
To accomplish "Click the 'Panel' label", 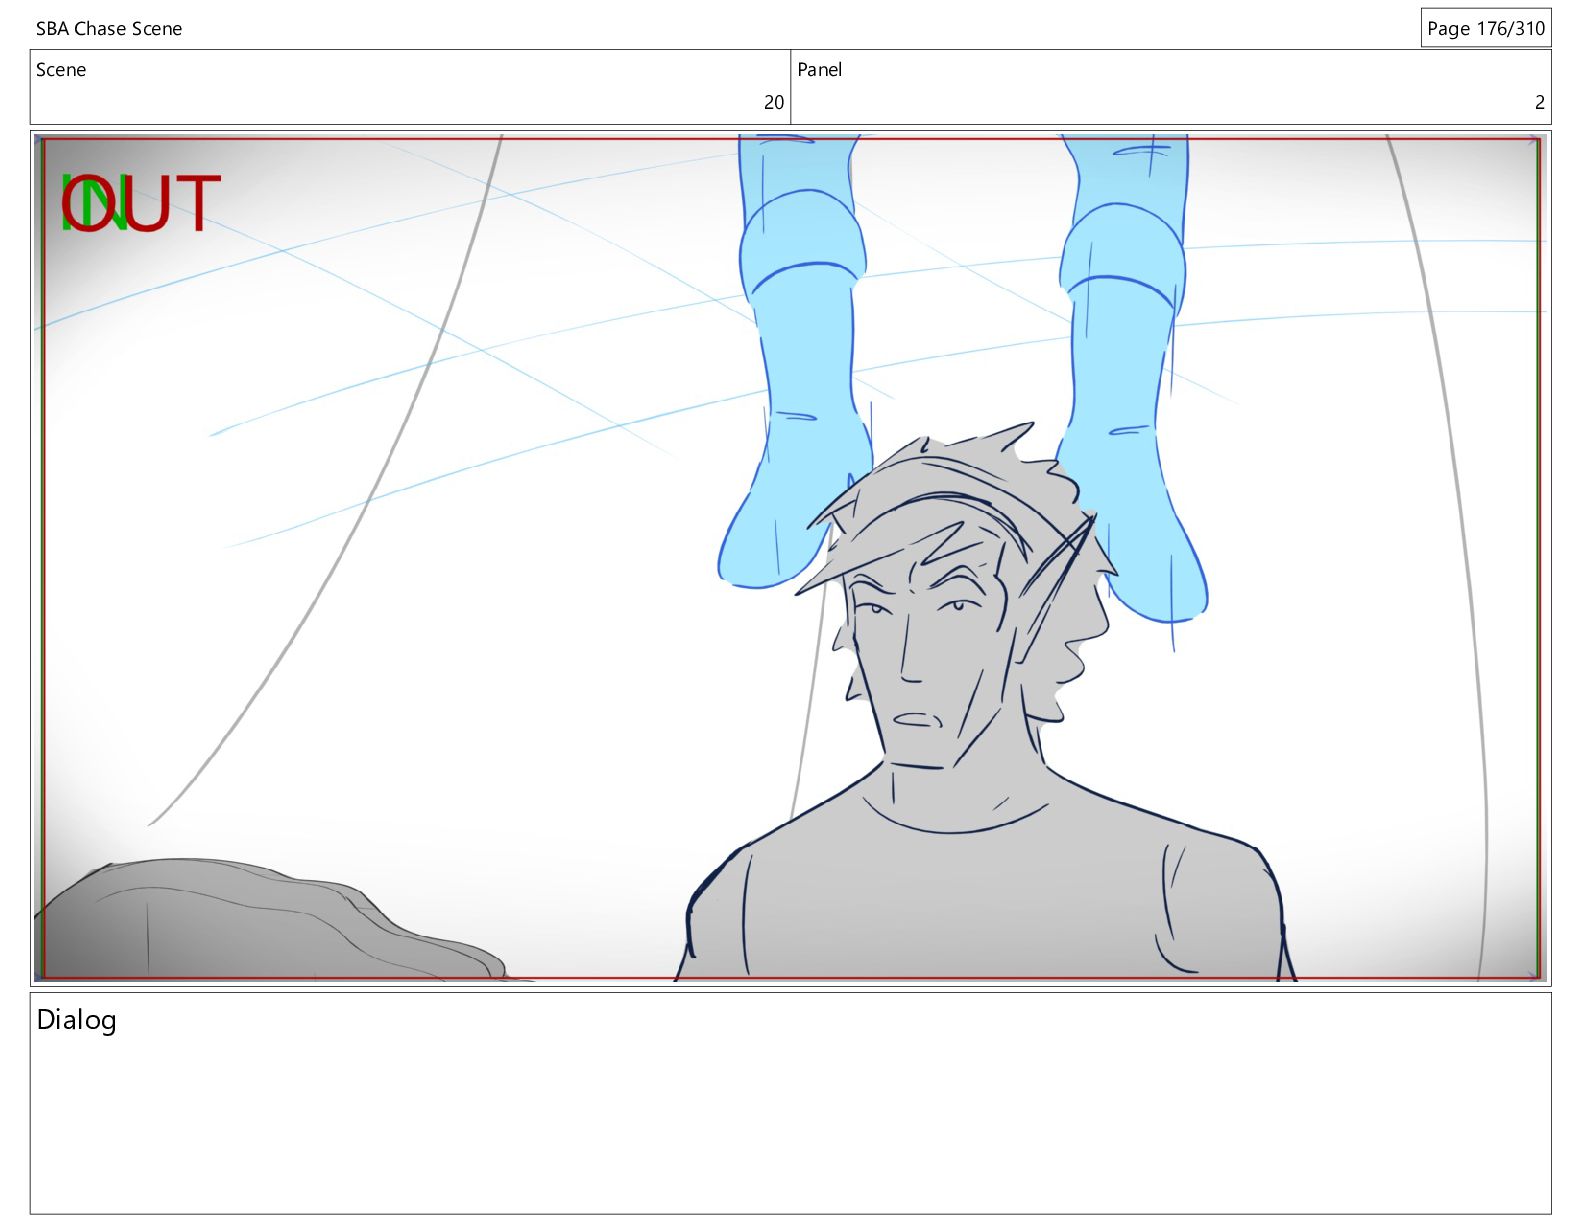I will point(819,70).
